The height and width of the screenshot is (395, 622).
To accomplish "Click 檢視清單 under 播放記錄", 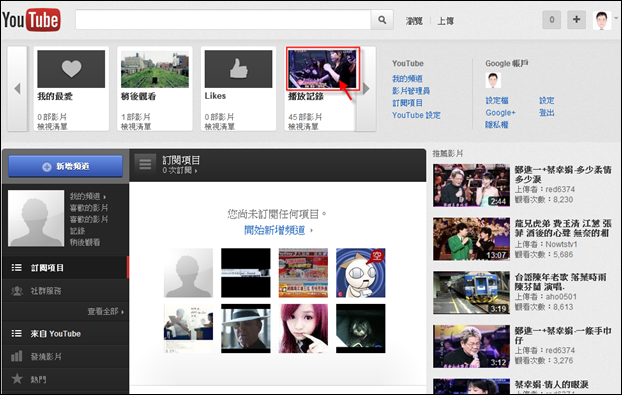I will [x=303, y=127].
